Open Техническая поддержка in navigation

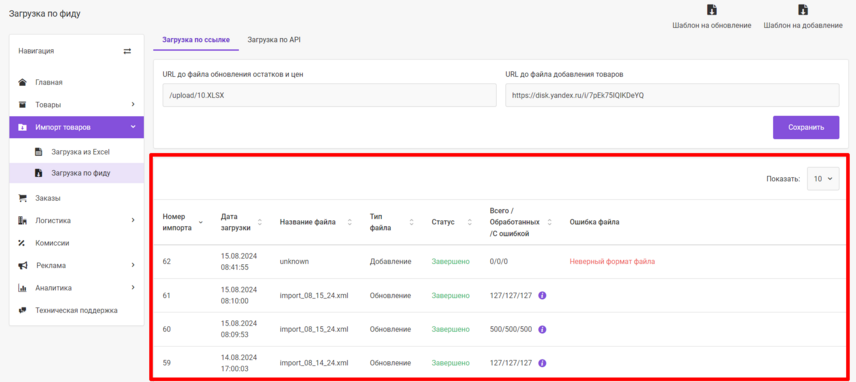tap(77, 310)
